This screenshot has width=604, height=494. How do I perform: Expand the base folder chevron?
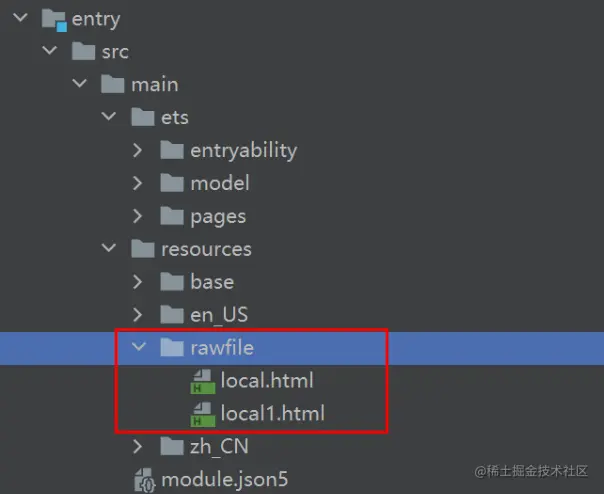pos(138,282)
